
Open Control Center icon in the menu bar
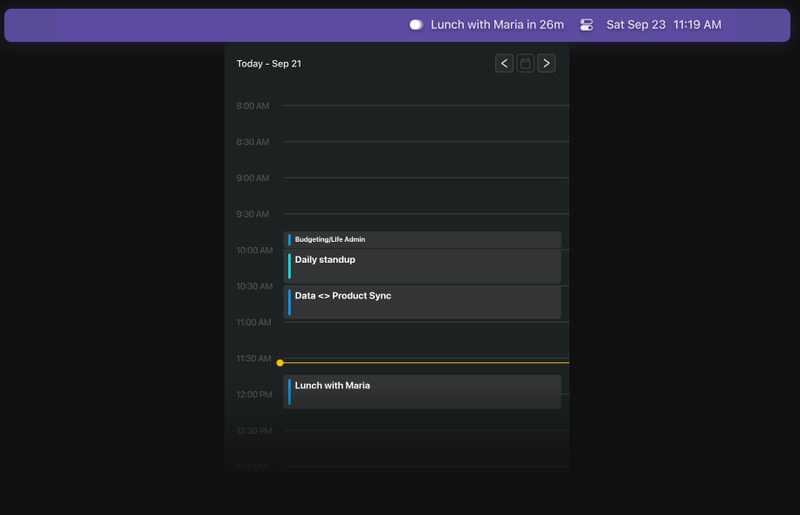(586, 25)
